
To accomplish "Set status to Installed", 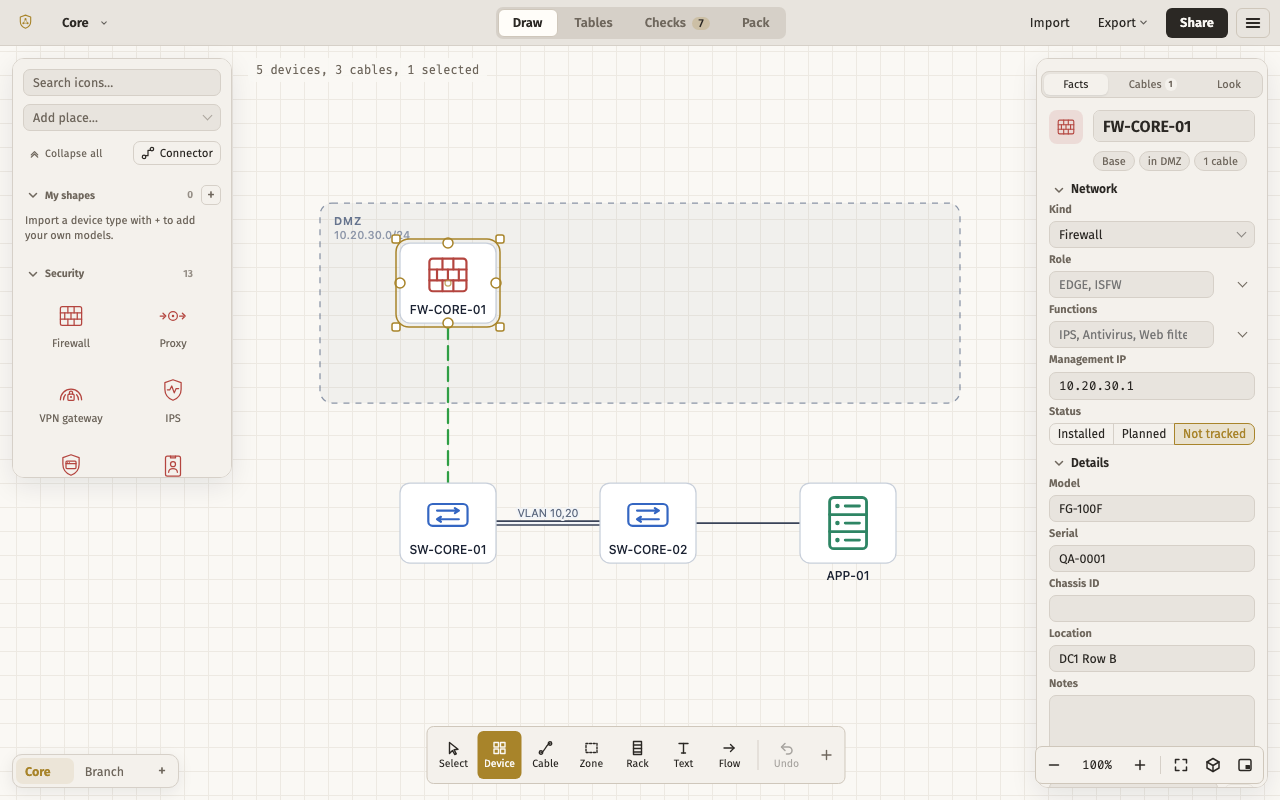I will coord(1081,434).
